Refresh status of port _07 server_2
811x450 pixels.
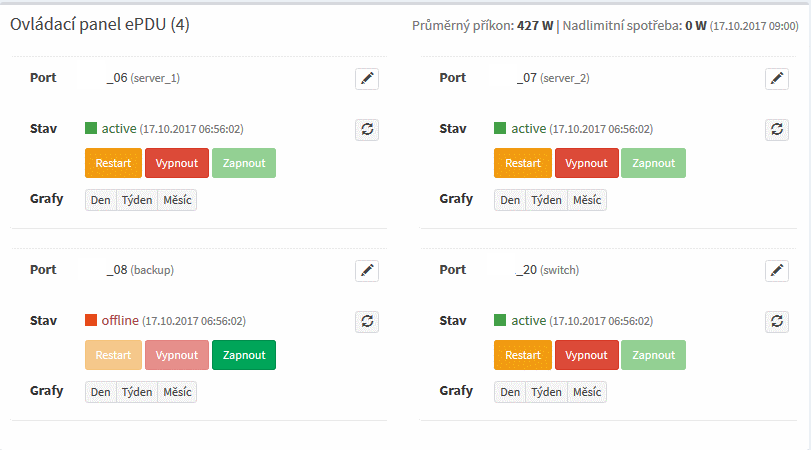[776, 129]
